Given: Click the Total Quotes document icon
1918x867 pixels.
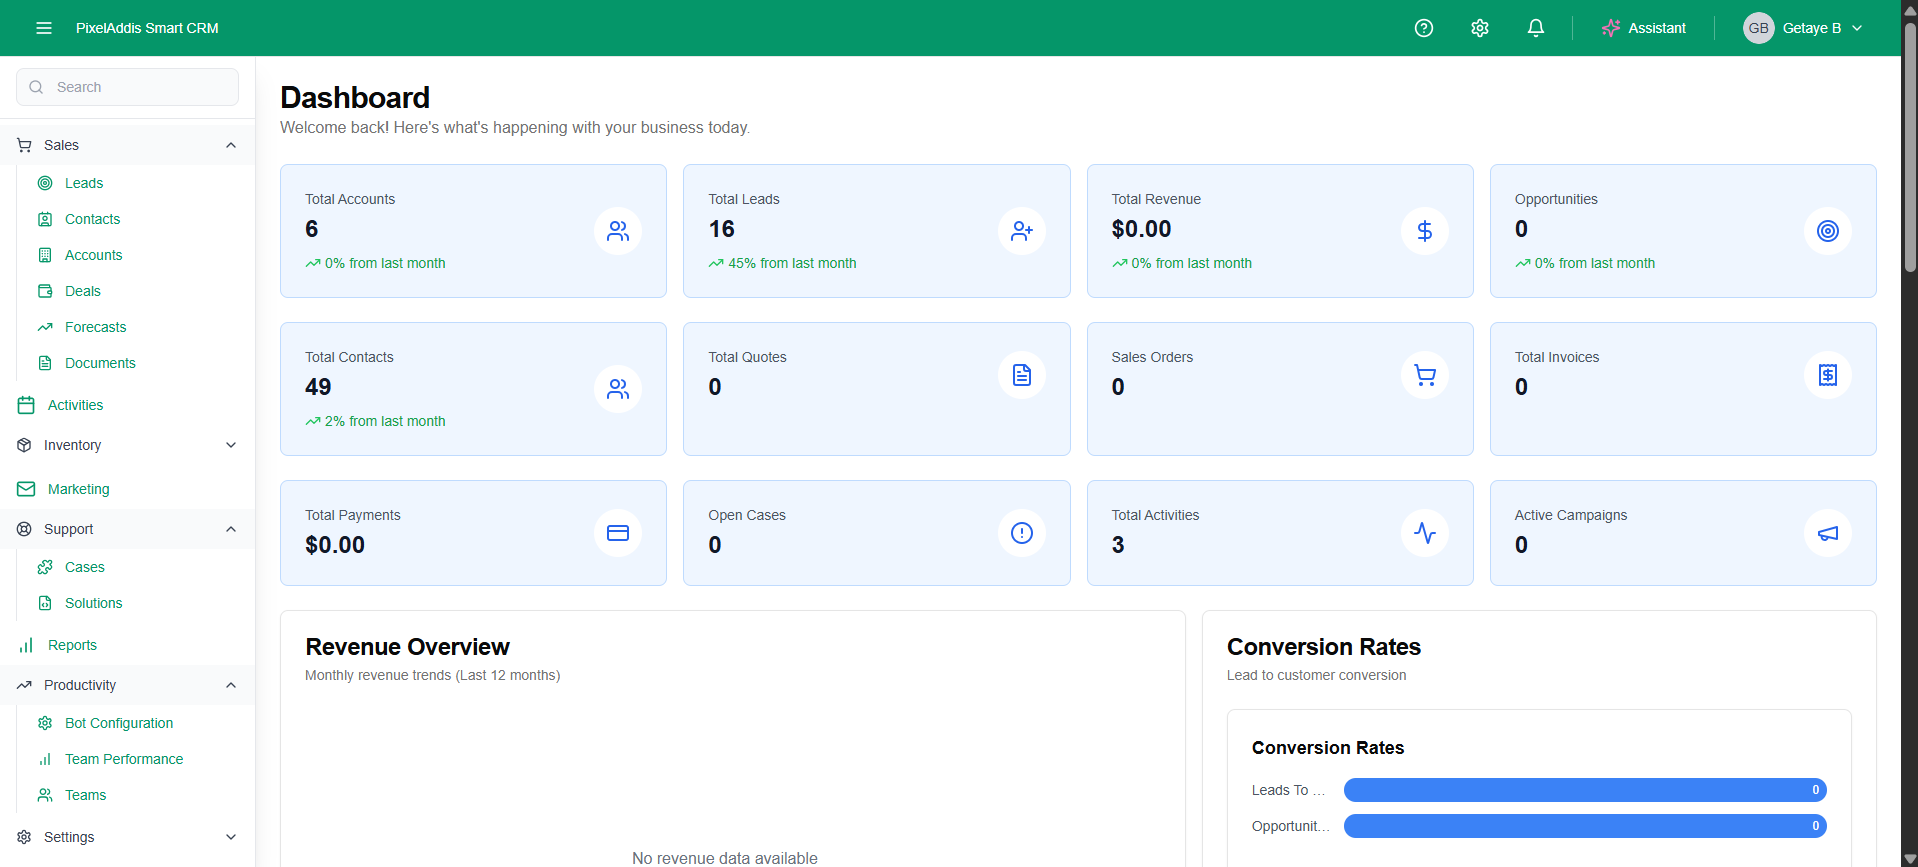Looking at the screenshot, I should coord(1021,375).
